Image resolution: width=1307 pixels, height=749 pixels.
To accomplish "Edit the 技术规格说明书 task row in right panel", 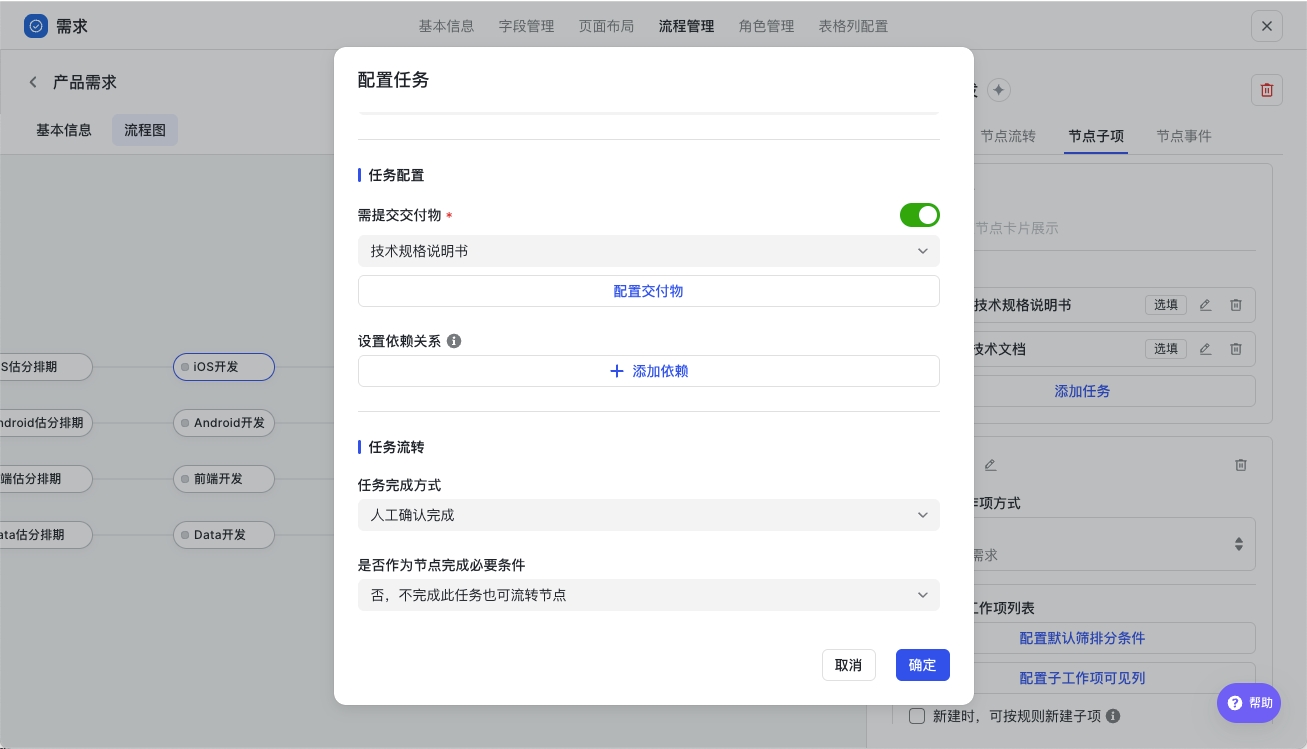I will click(x=1205, y=305).
